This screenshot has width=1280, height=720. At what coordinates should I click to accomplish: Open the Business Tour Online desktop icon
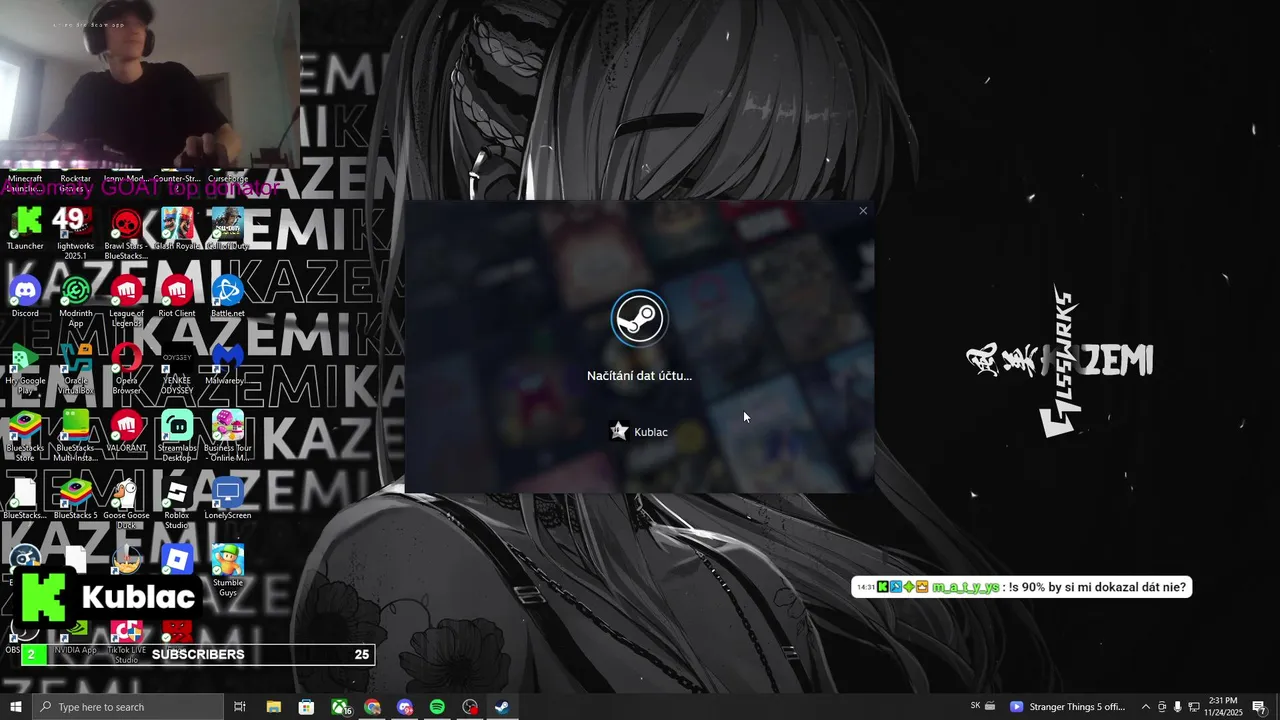[x=227, y=435]
